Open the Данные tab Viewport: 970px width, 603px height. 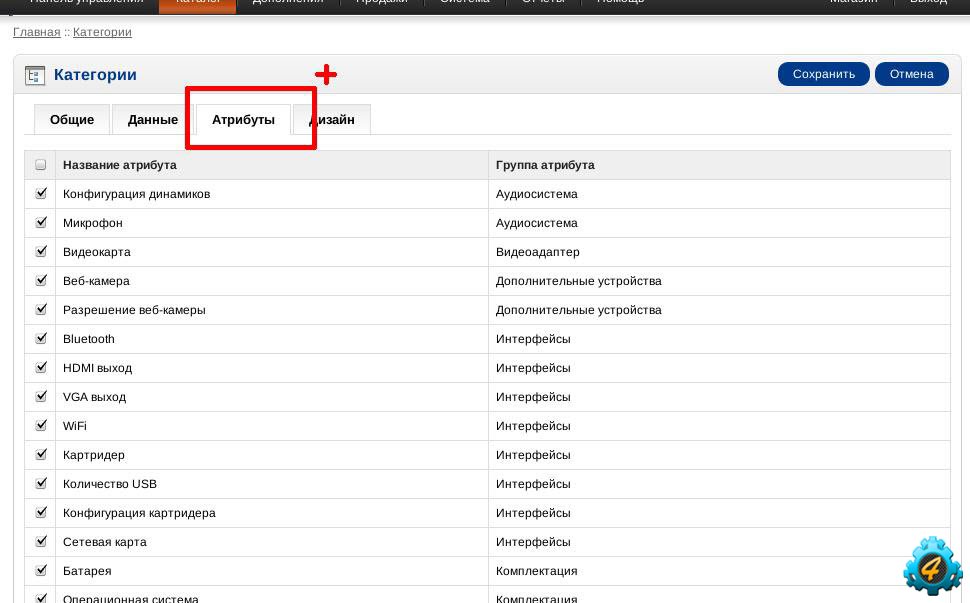click(x=153, y=120)
